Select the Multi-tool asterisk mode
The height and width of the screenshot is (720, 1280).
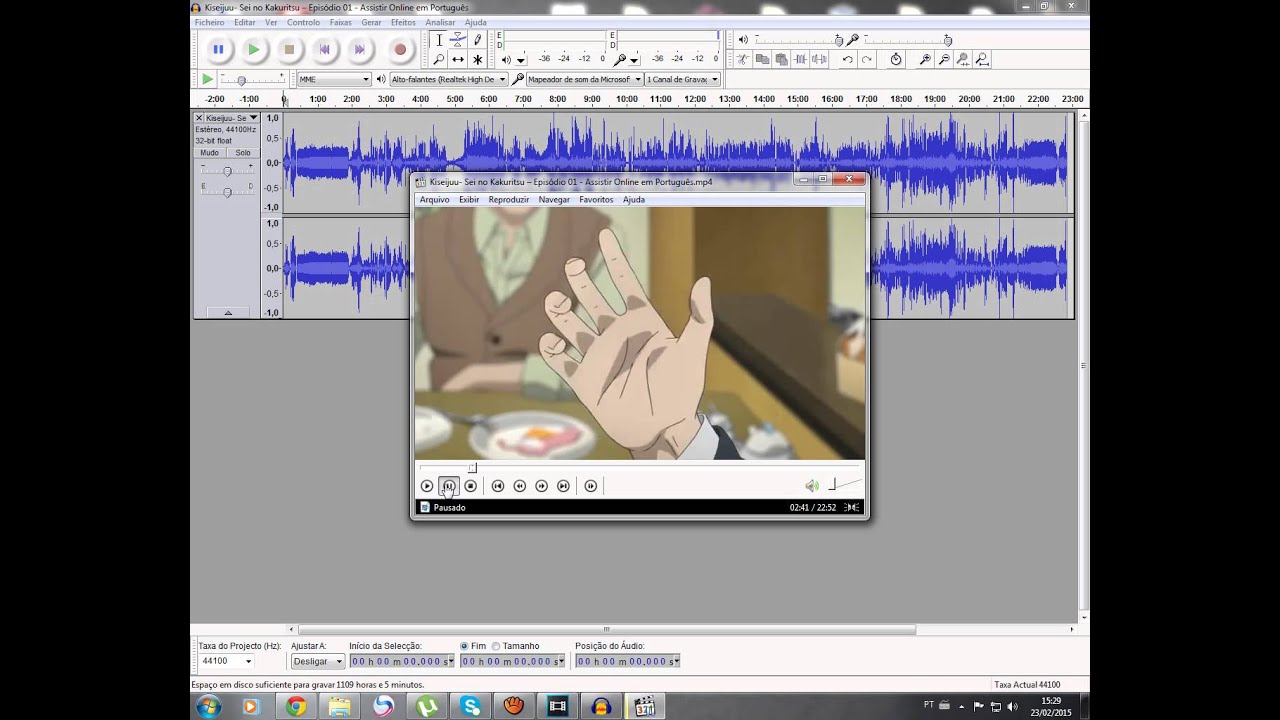pos(477,59)
